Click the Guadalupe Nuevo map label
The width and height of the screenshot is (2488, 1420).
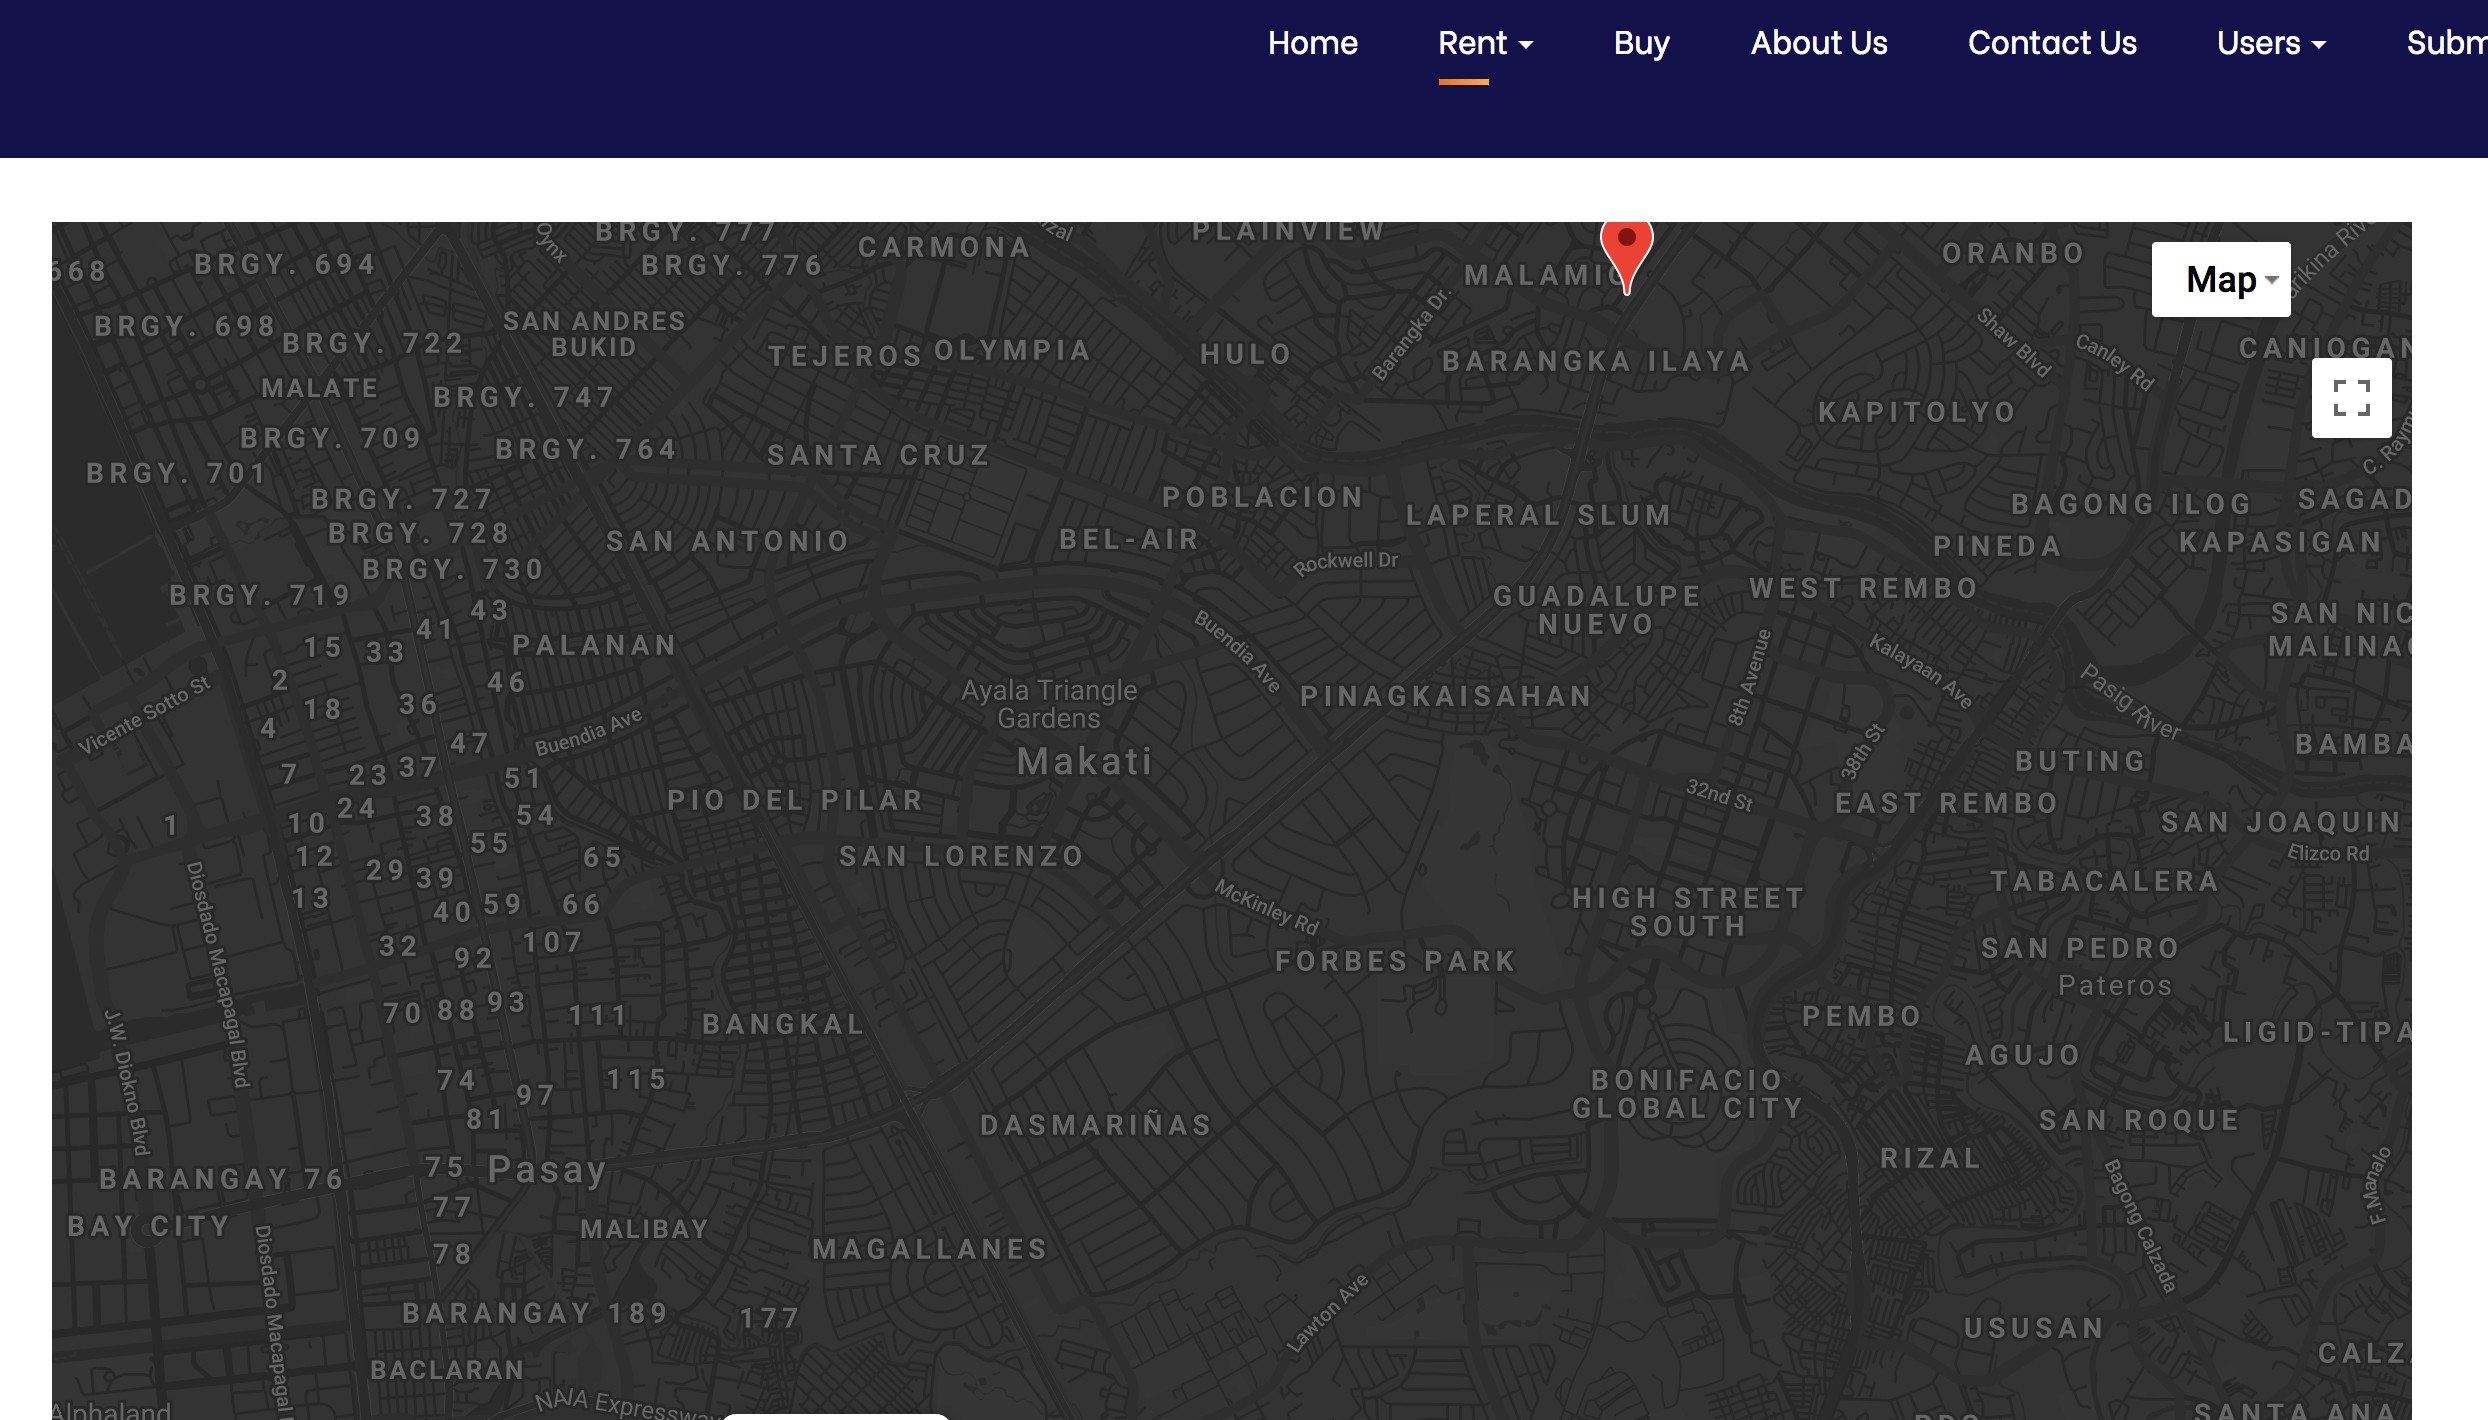click(x=1596, y=610)
